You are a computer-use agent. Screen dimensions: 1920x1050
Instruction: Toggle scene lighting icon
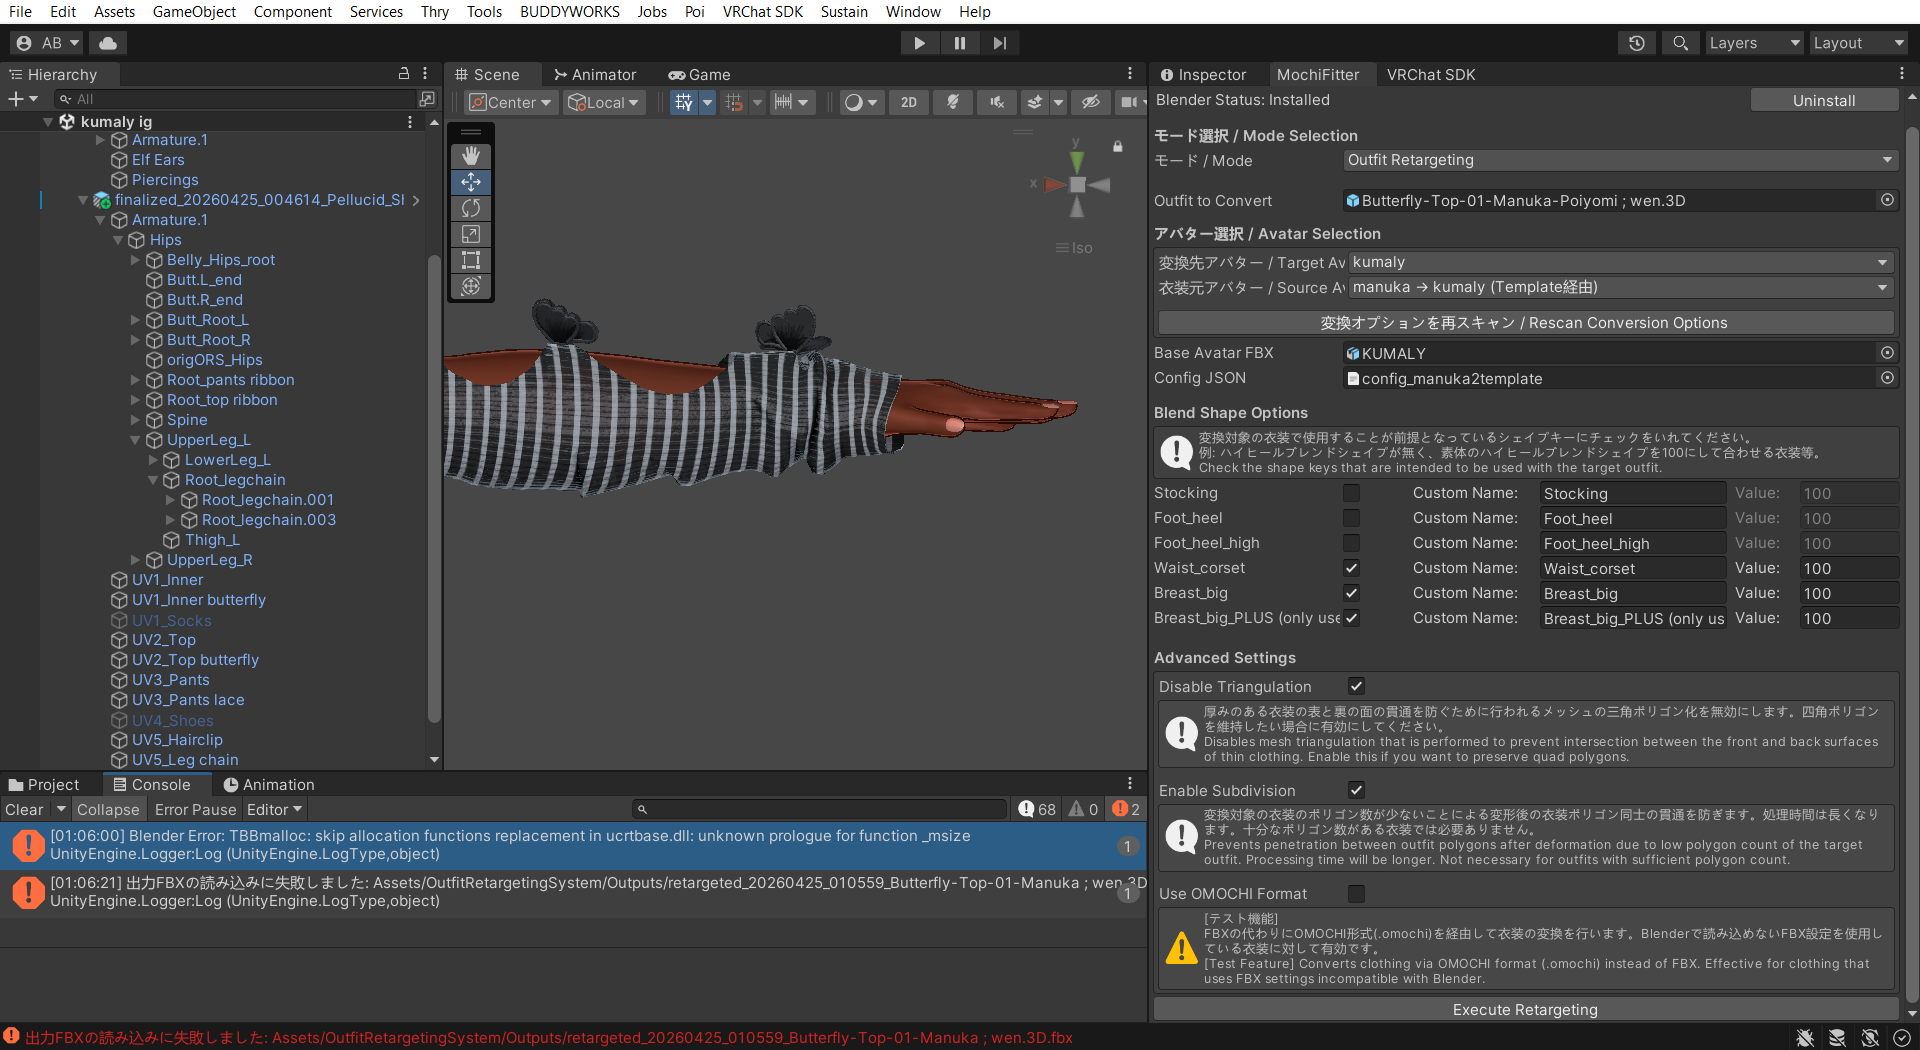[x=953, y=102]
